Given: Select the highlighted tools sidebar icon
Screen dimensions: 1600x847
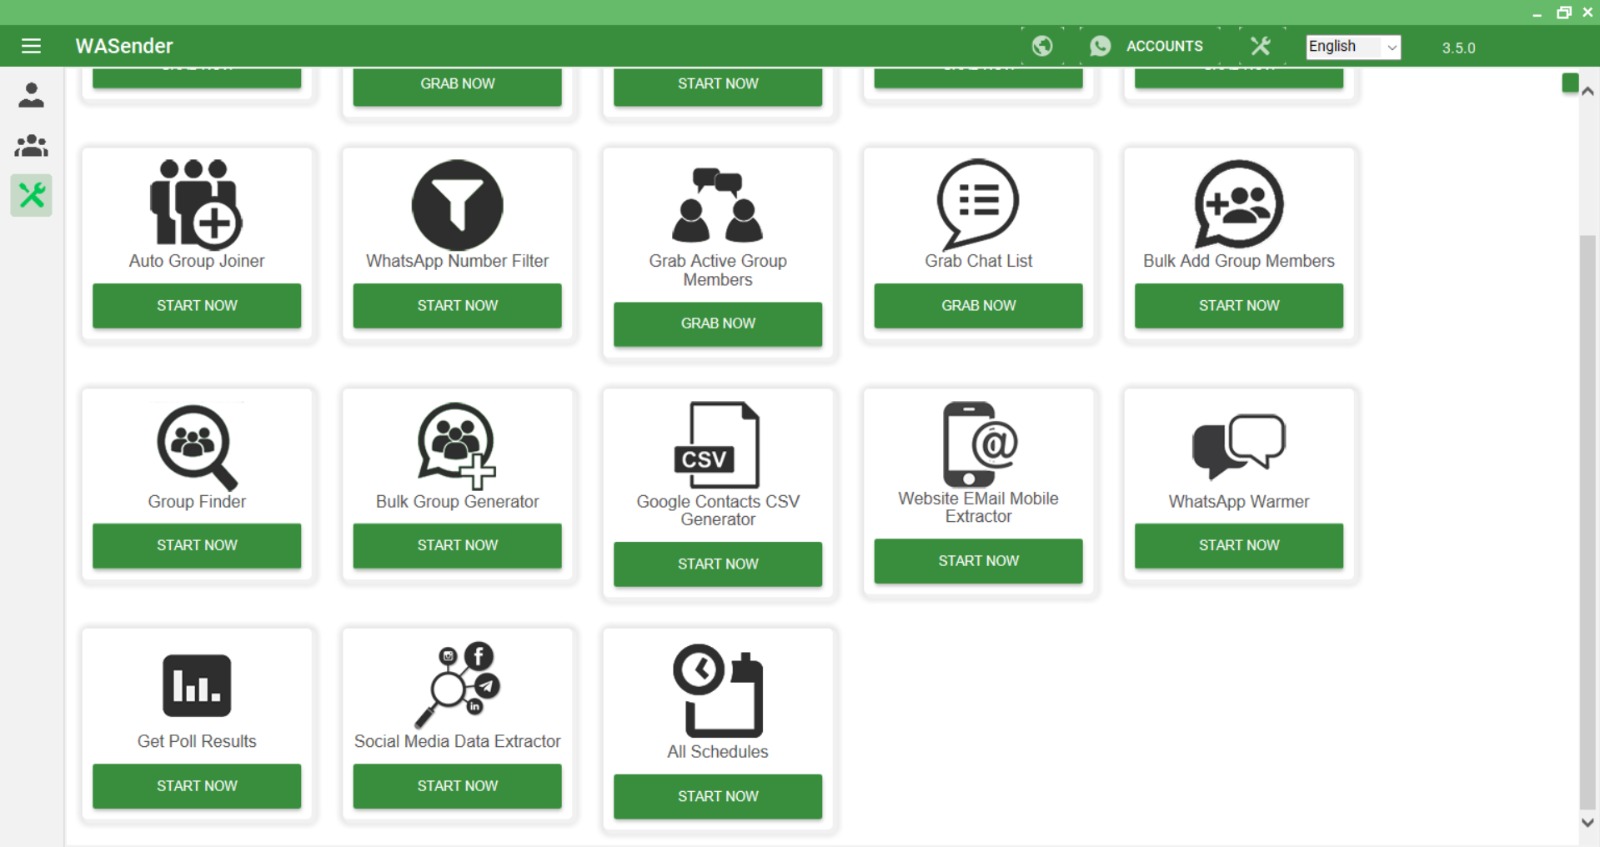Looking at the screenshot, I should point(31,195).
